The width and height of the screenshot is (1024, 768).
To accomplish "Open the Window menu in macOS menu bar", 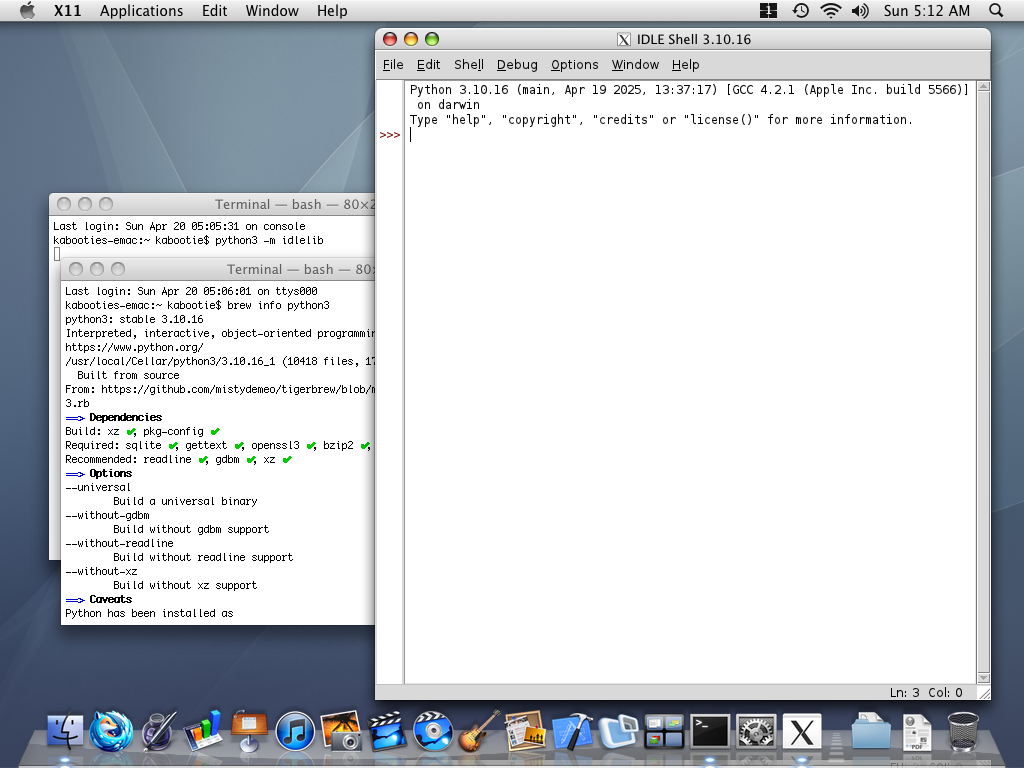I will tap(272, 10).
